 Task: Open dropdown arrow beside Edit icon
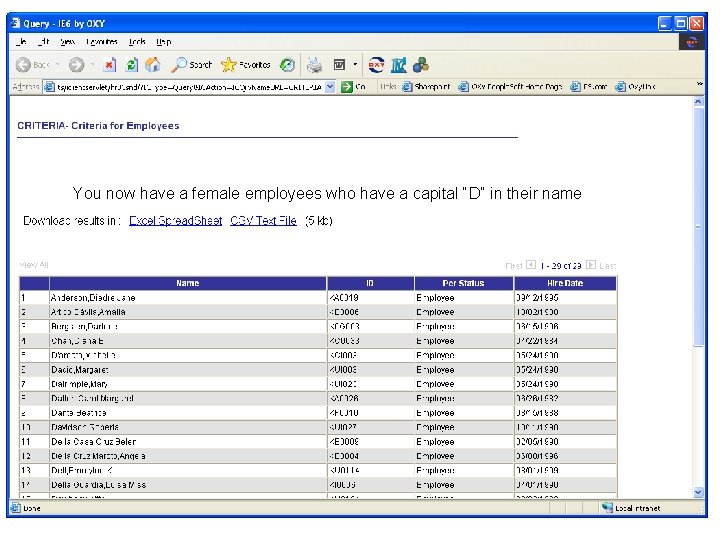coord(355,65)
